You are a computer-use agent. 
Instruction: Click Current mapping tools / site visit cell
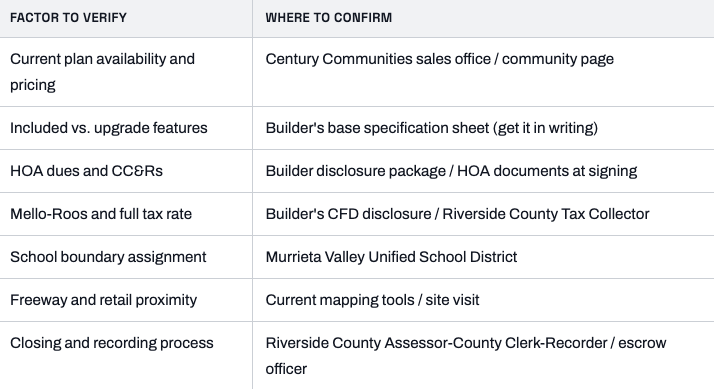tap(483, 300)
